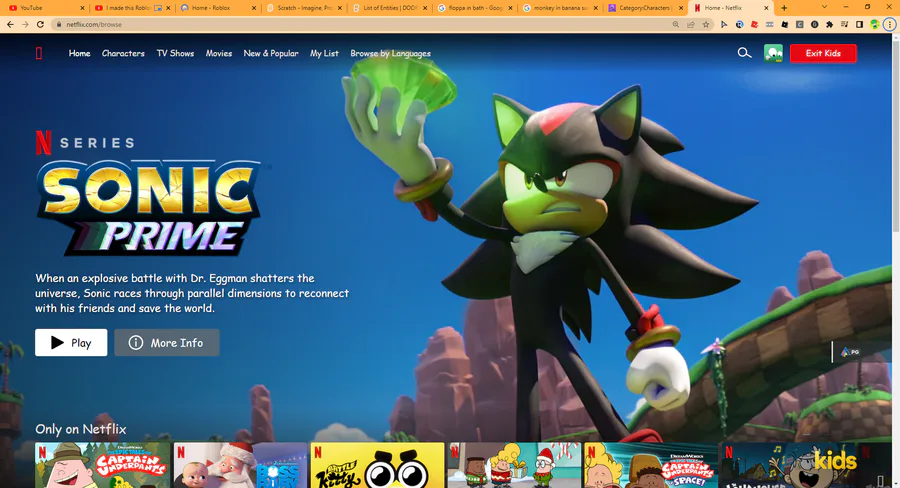Close the Scratch tab
Image resolution: width=900 pixels, height=488 pixels.
pyautogui.click(x=340, y=8)
